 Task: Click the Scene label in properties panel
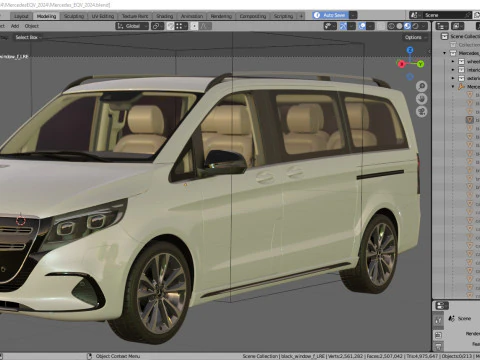[464, 318]
